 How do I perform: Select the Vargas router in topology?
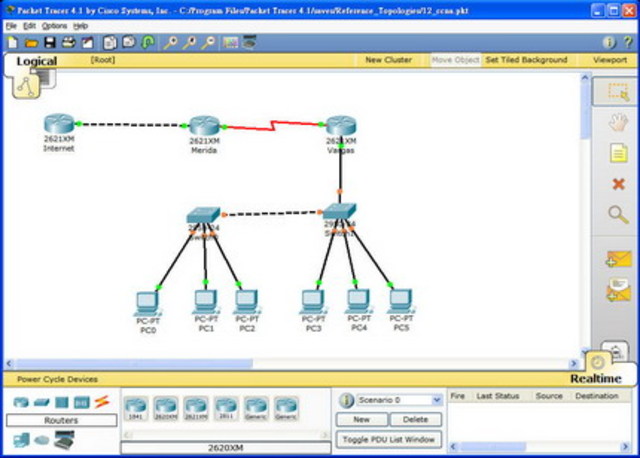341,126
